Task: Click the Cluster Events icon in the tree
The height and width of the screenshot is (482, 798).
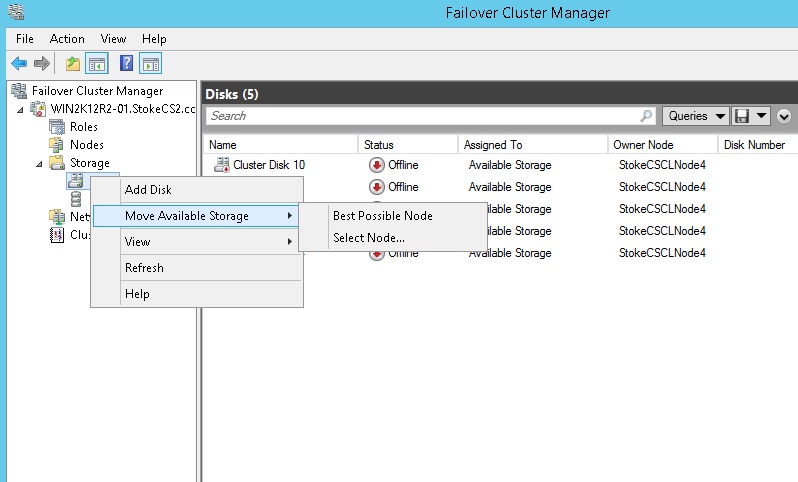Action: pyautogui.click(x=56, y=235)
